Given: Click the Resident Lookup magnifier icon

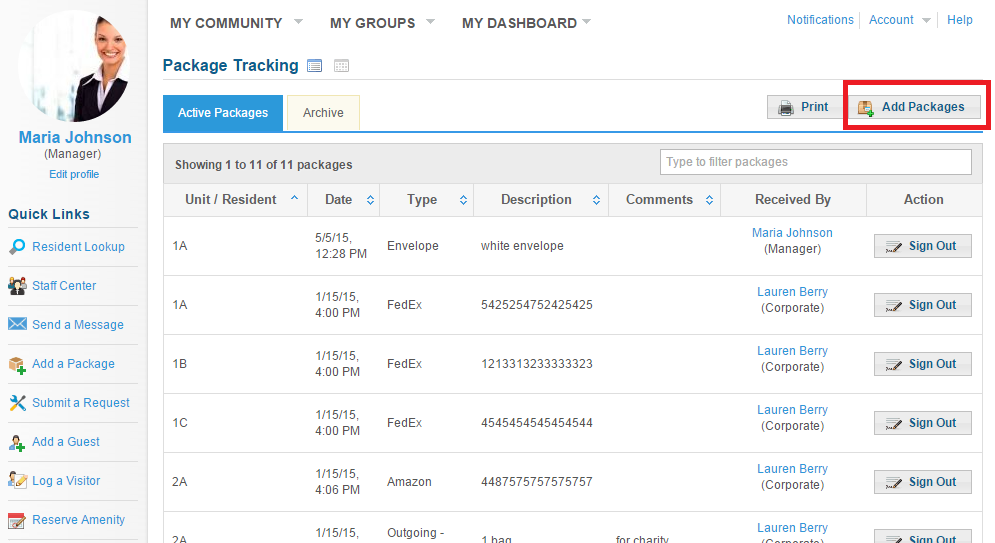Looking at the screenshot, I should (x=17, y=247).
